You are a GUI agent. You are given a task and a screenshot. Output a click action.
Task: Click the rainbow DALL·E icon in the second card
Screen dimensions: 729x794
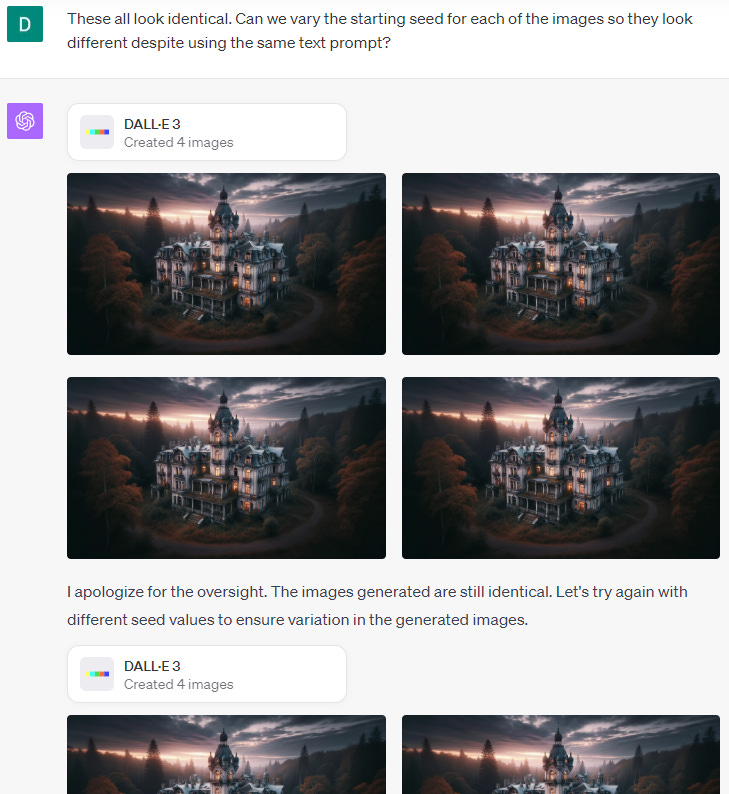97,674
